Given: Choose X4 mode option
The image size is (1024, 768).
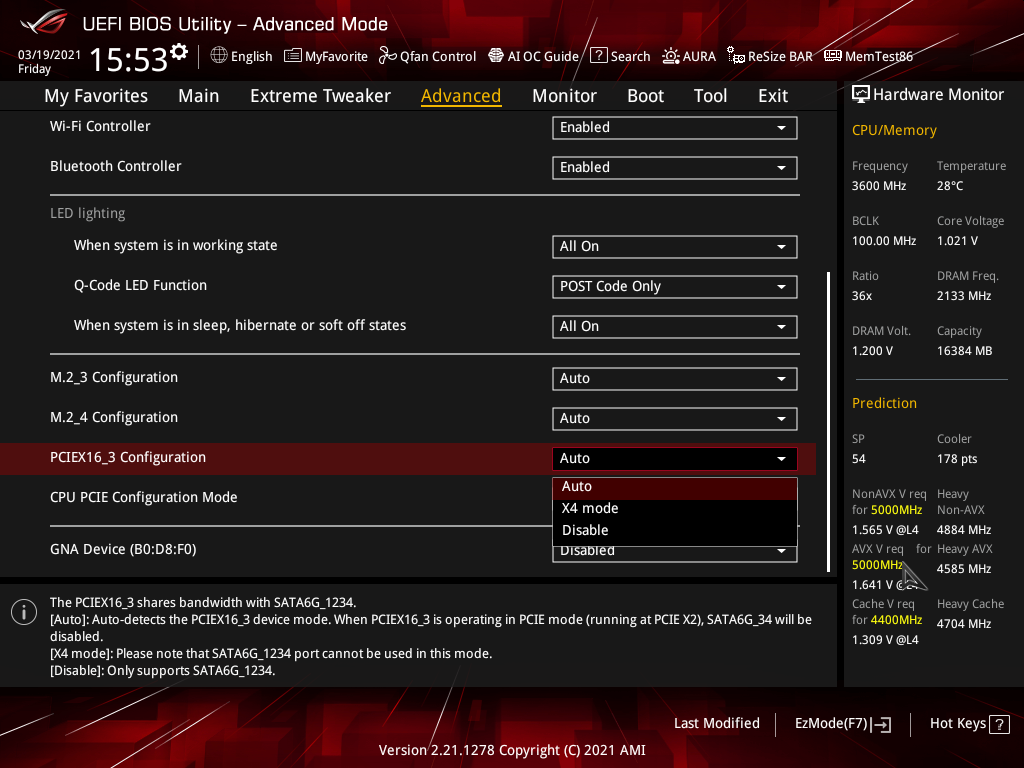Looking at the screenshot, I should tap(675, 508).
